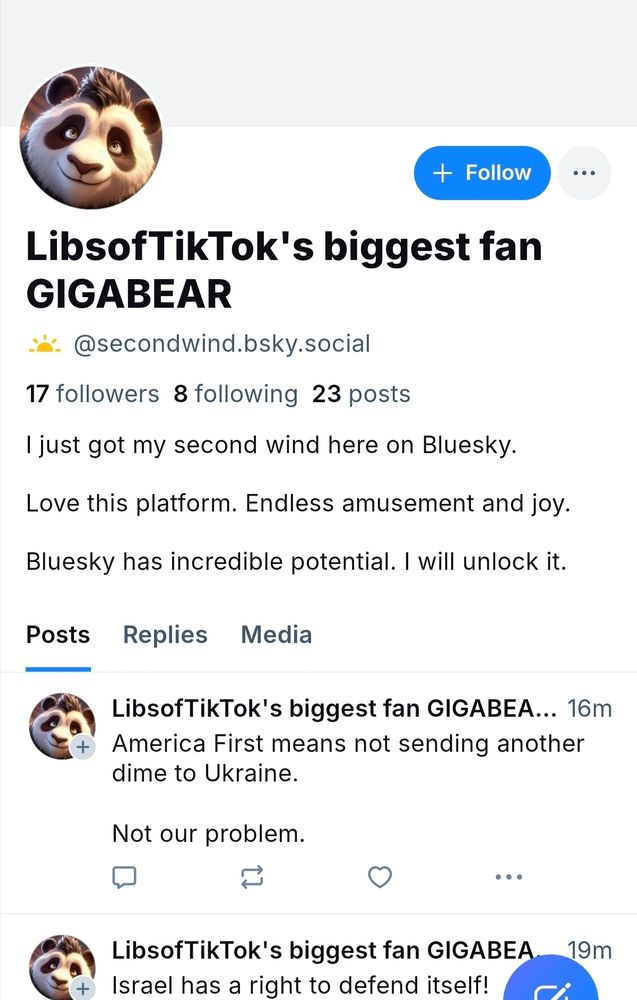Viewport: 637px width, 1000px height.
Task: Like the Ukraine post with heart icon
Action: 380,877
